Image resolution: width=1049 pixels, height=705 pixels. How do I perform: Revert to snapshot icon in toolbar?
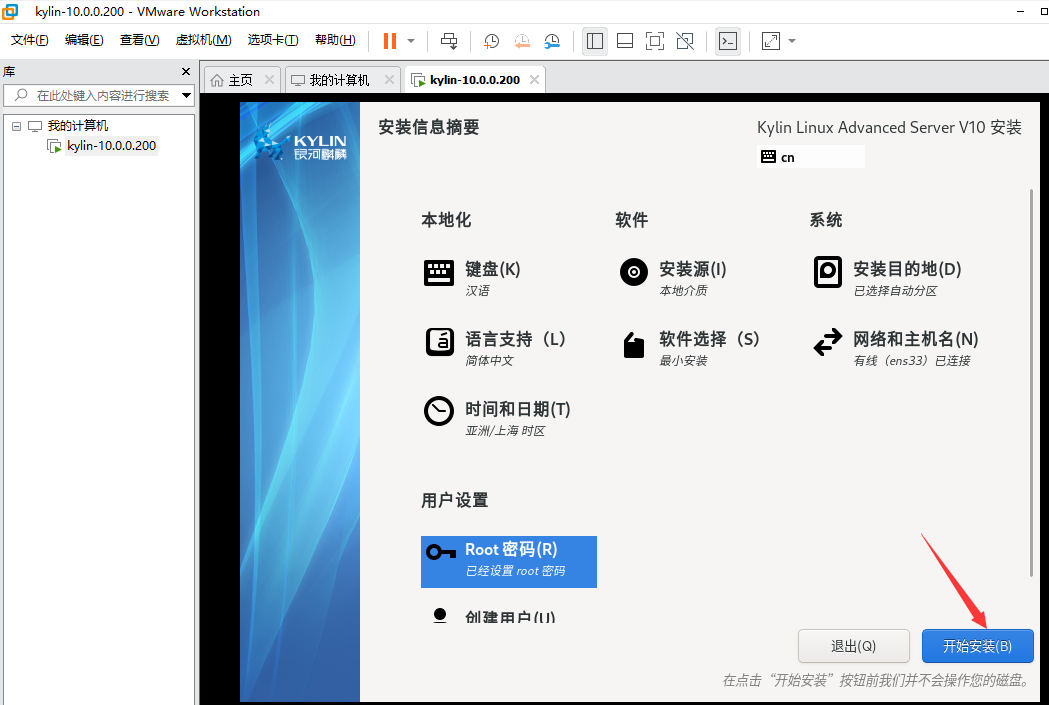(x=522, y=41)
